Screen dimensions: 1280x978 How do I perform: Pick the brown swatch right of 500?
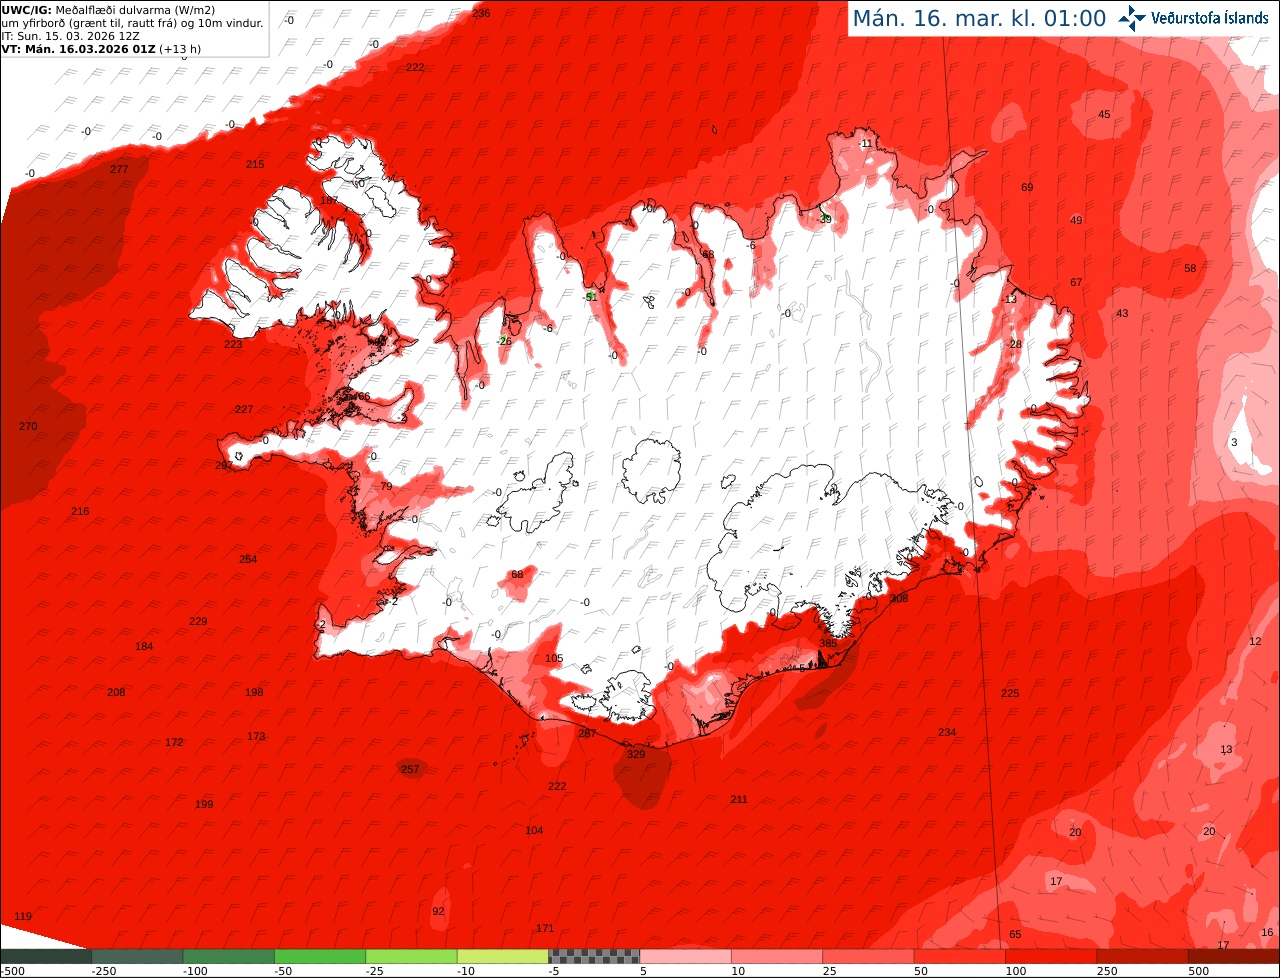(1234, 956)
